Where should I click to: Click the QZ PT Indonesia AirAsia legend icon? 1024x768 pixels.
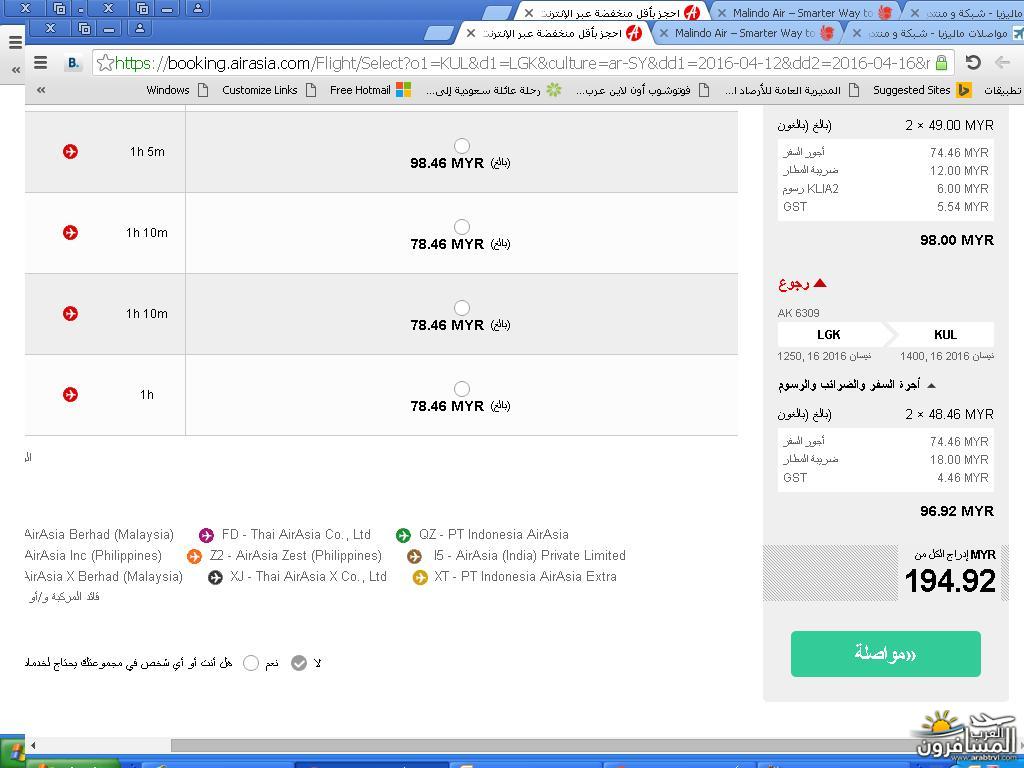[x=404, y=536]
